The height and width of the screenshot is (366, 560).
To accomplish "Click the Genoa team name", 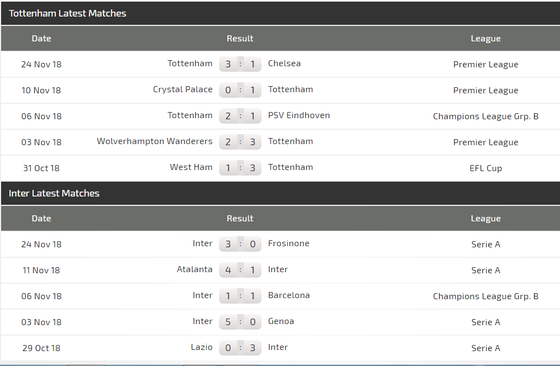I will point(281,321).
